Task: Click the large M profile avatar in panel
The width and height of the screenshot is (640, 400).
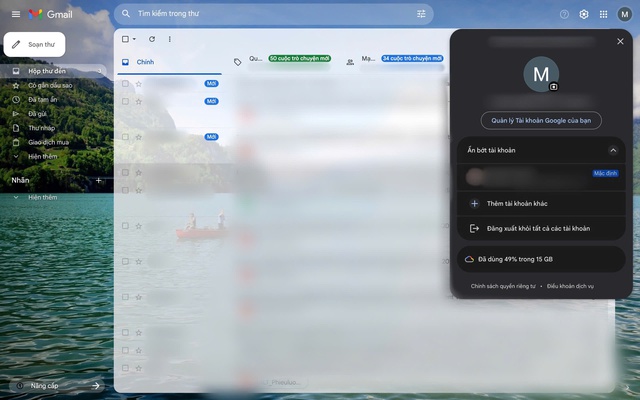Action: [541, 74]
